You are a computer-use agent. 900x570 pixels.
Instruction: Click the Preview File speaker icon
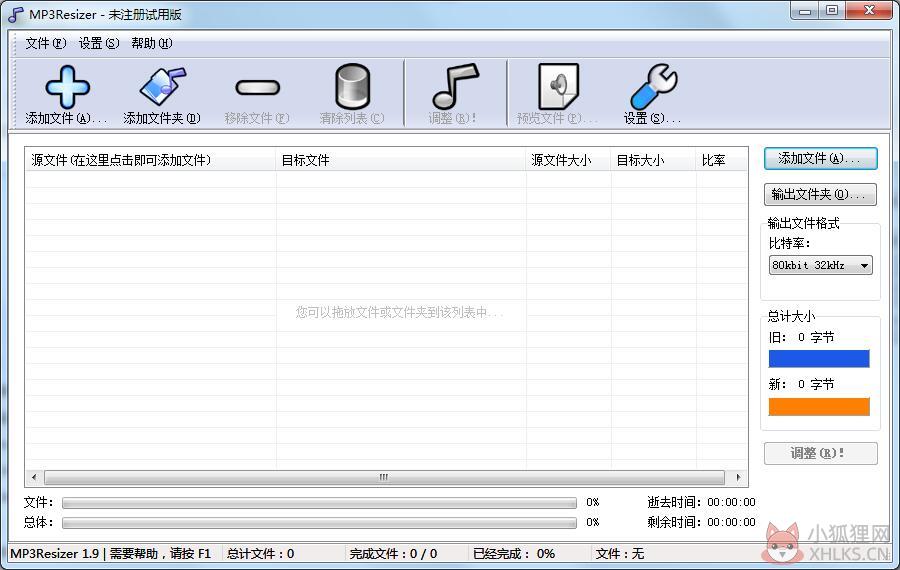tap(558, 86)
